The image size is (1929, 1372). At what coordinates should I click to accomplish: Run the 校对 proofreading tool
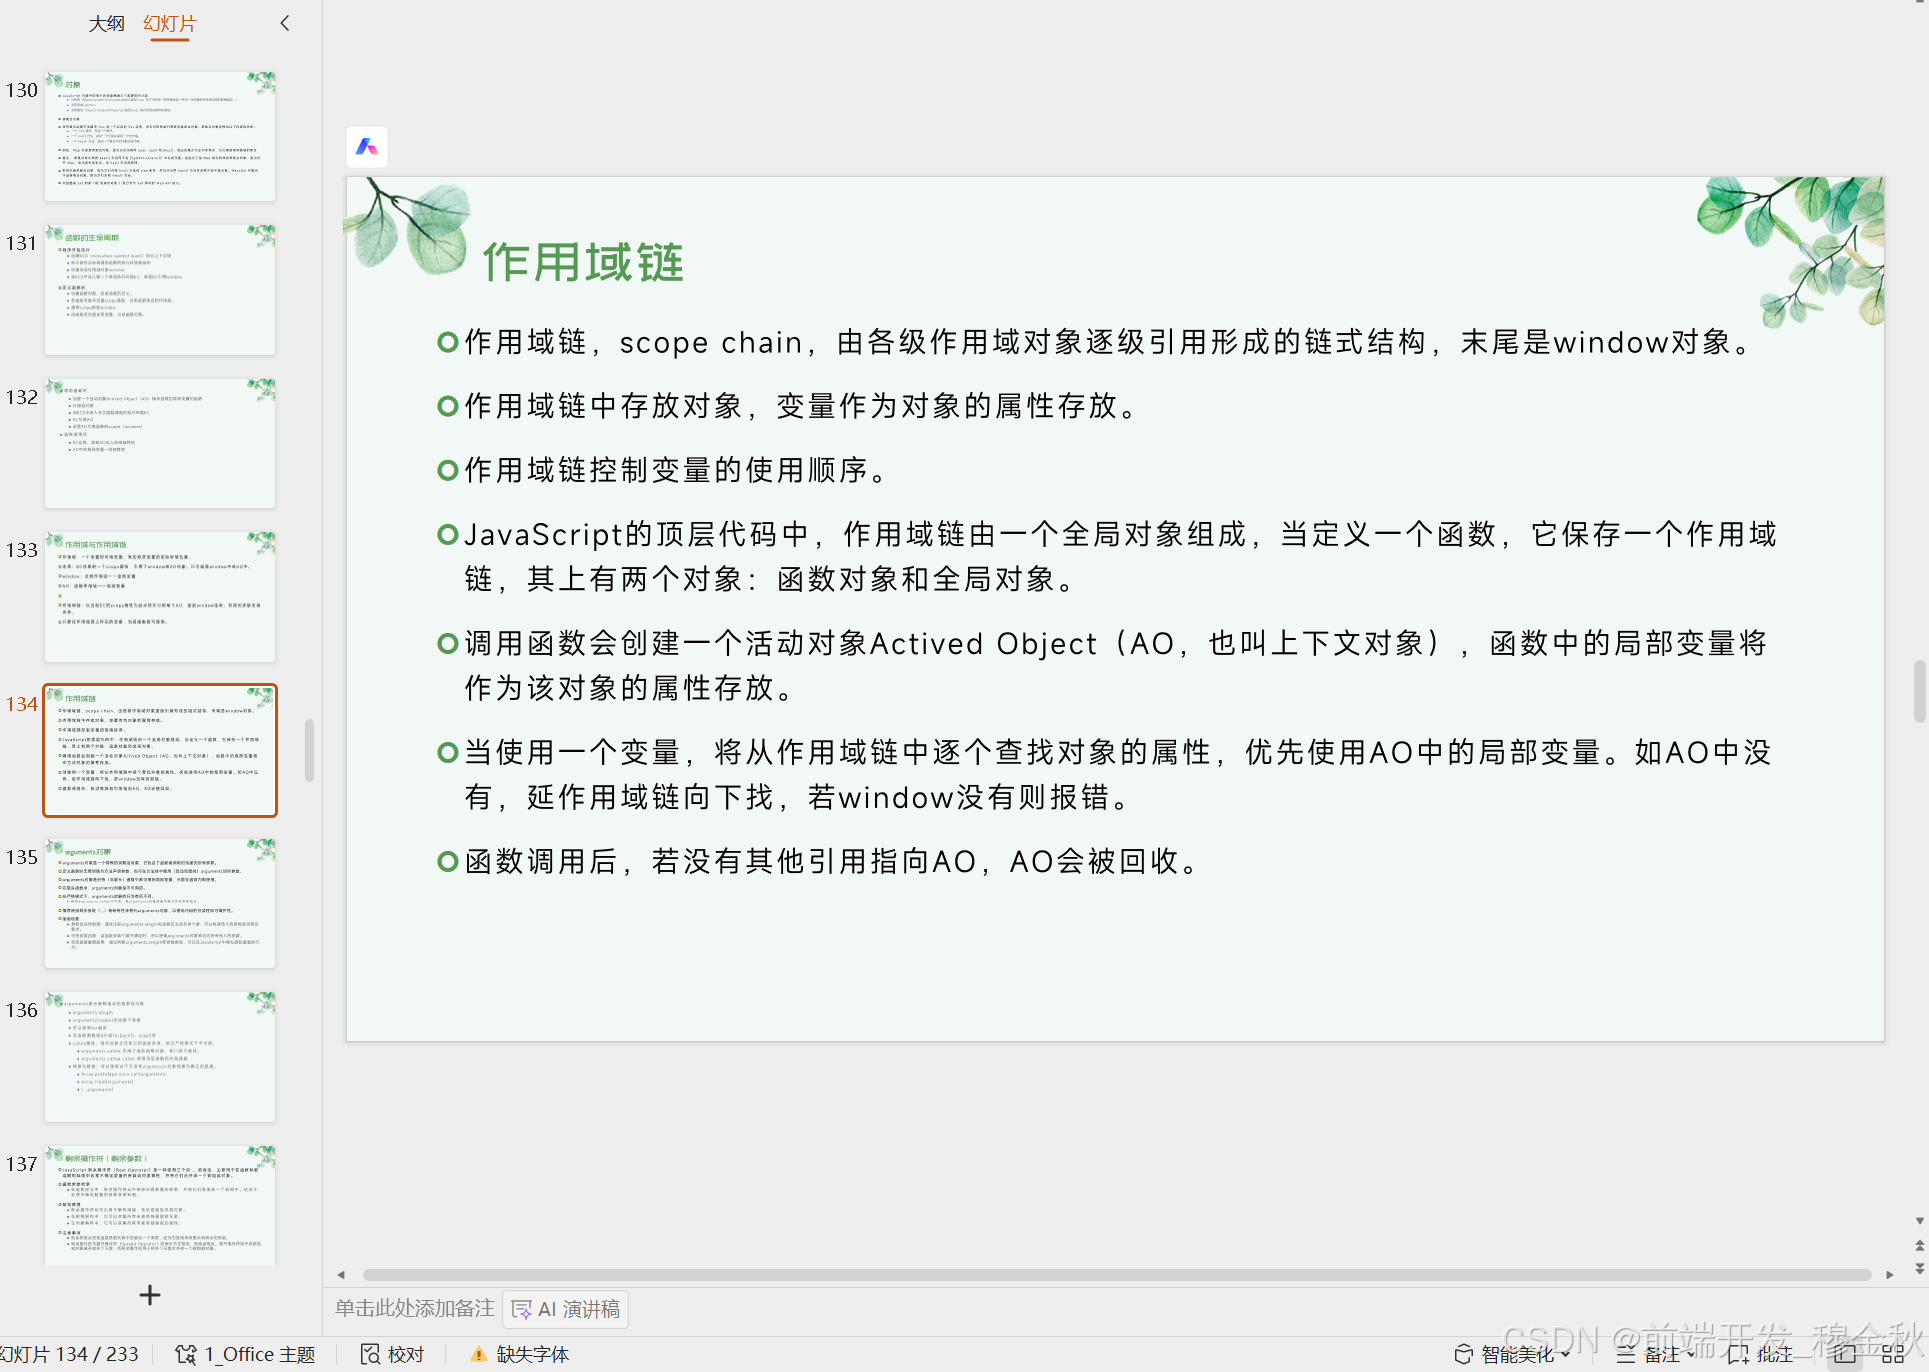[x=393, y=1354]
